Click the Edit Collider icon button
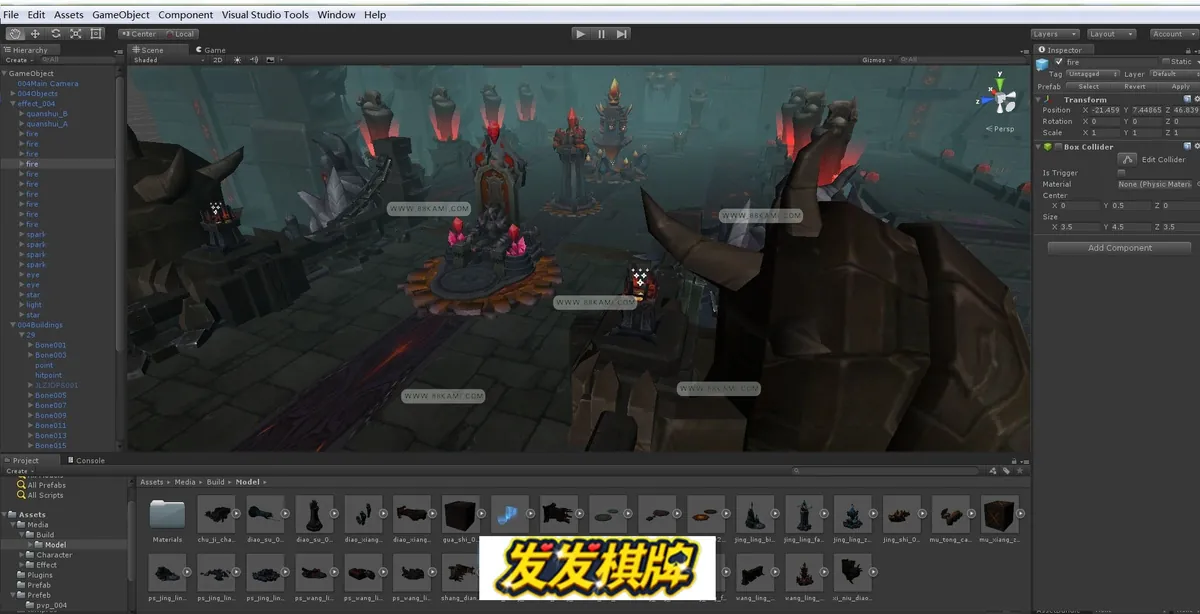Viewport: 1200px width, 614px height. [1127, 159]
